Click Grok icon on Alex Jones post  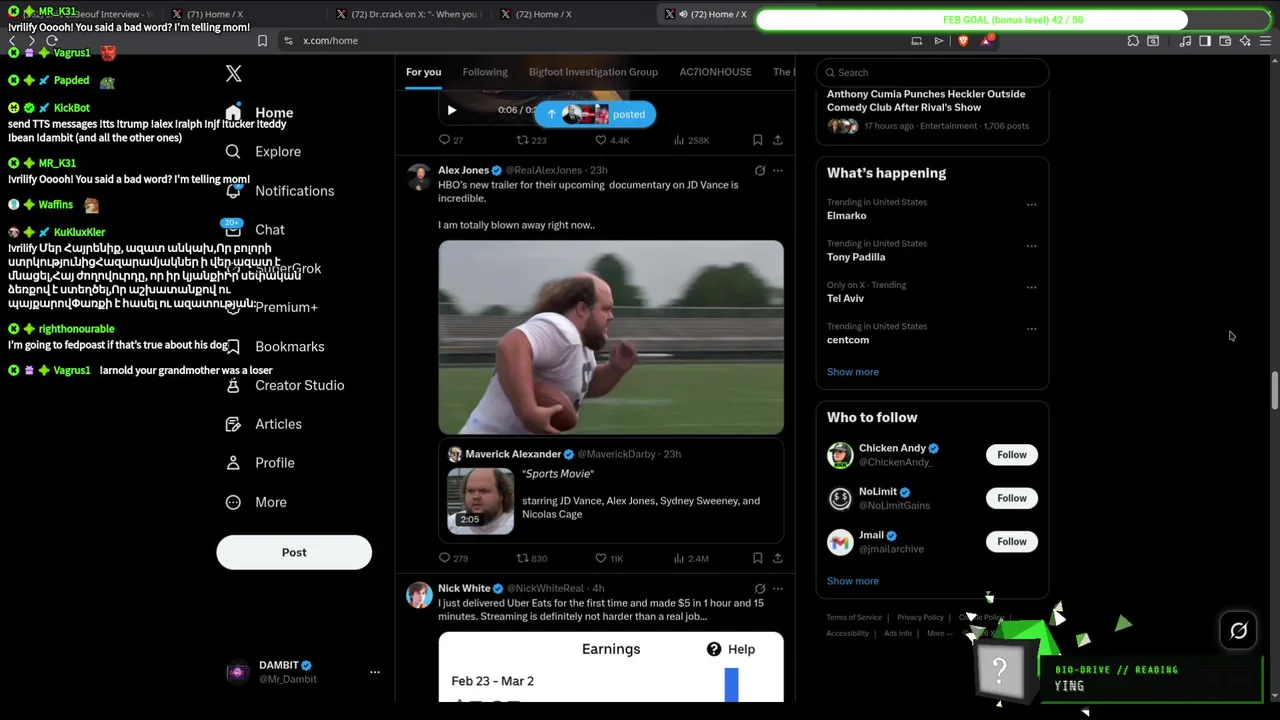tap(760, 171)
